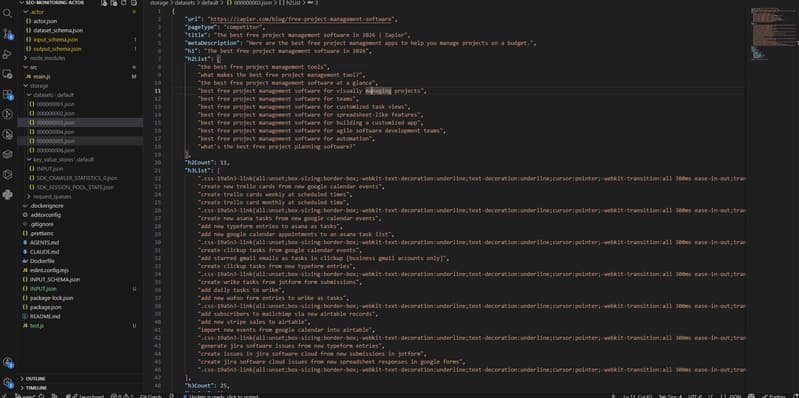Open the Extensions view
This screenshot has width=799, height=398.
tap(8, 94)
